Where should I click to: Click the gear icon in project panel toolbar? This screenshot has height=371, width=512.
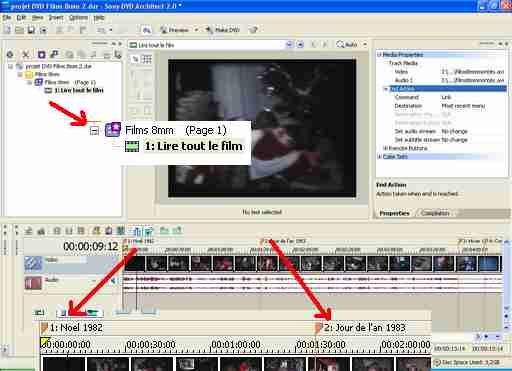coord(10,54)
